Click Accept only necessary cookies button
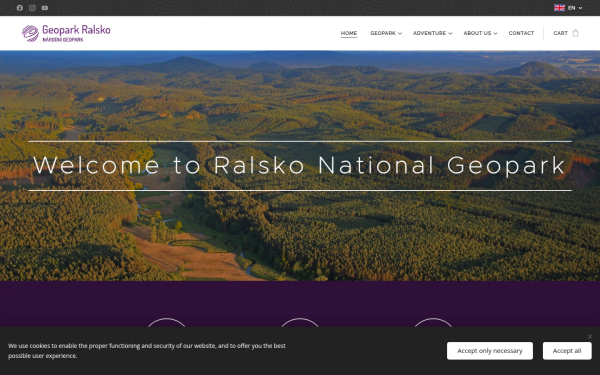Screen dimensions: 600x375 pyautogui.click(x=490, y=351)
